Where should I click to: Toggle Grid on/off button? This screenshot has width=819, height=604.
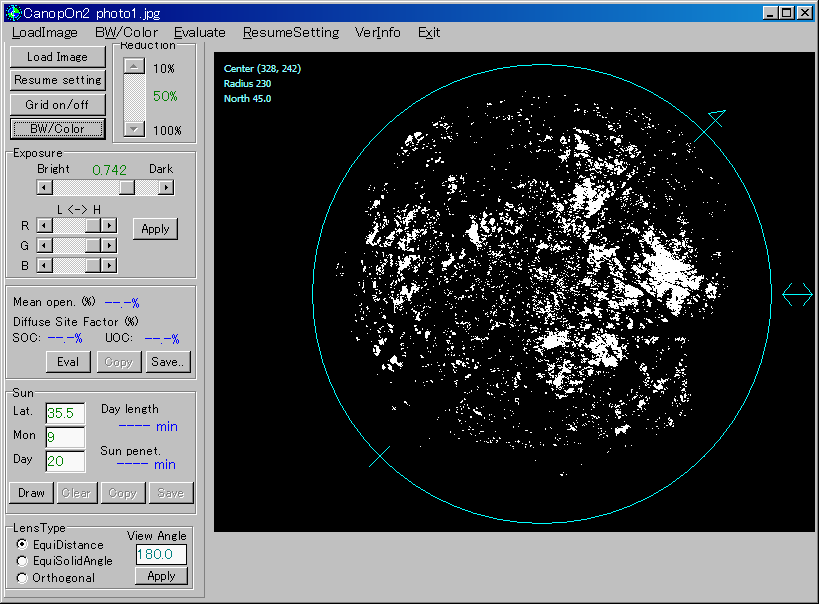tap(57, 104)
